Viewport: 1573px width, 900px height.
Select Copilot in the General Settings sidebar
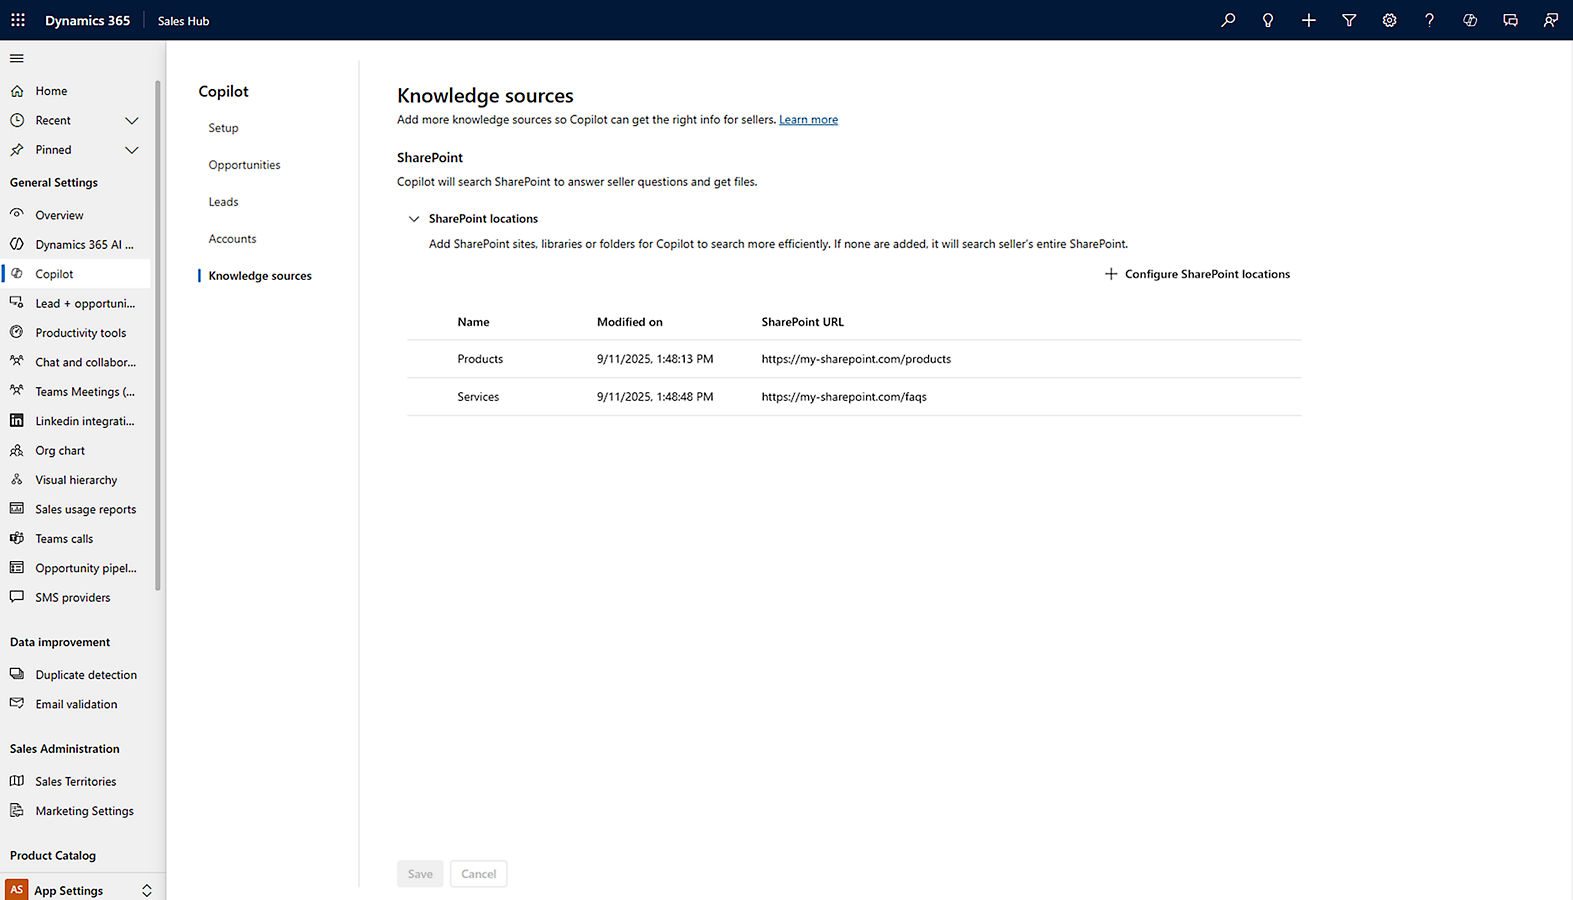coord(75,274)
